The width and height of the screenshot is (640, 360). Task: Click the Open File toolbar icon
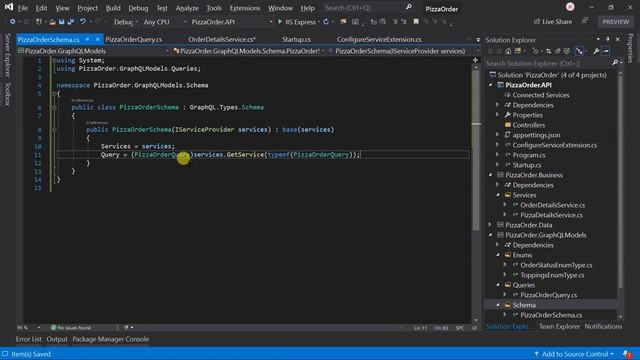52,22
